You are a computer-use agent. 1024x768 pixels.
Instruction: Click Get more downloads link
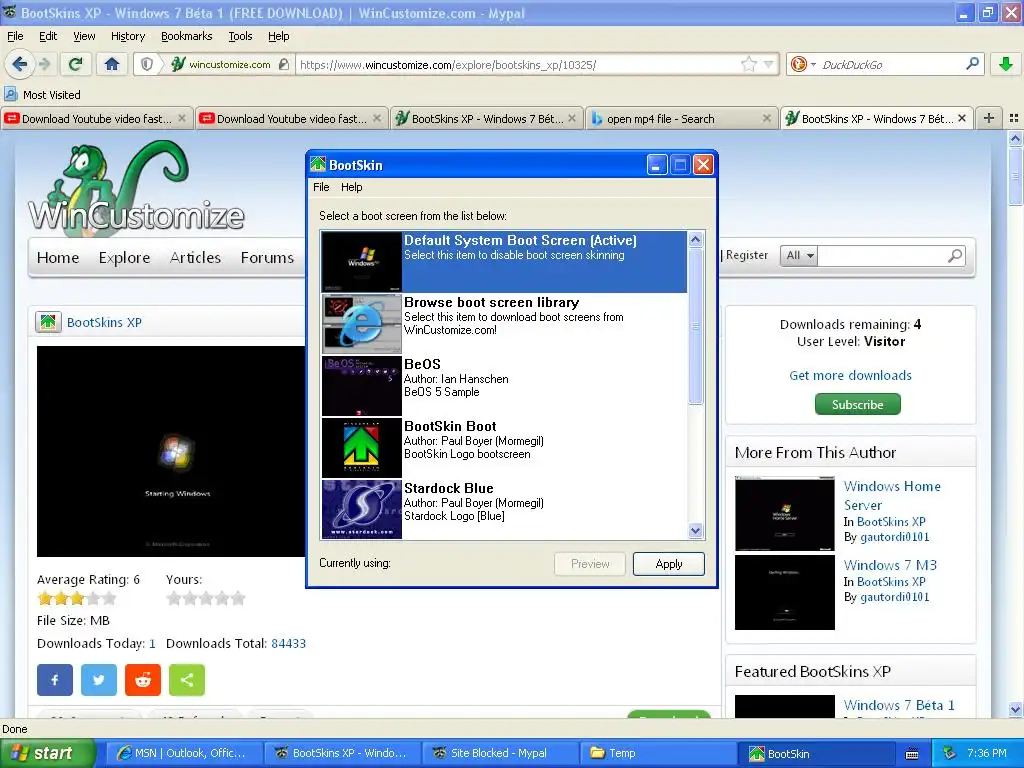(x=850, y=376)
